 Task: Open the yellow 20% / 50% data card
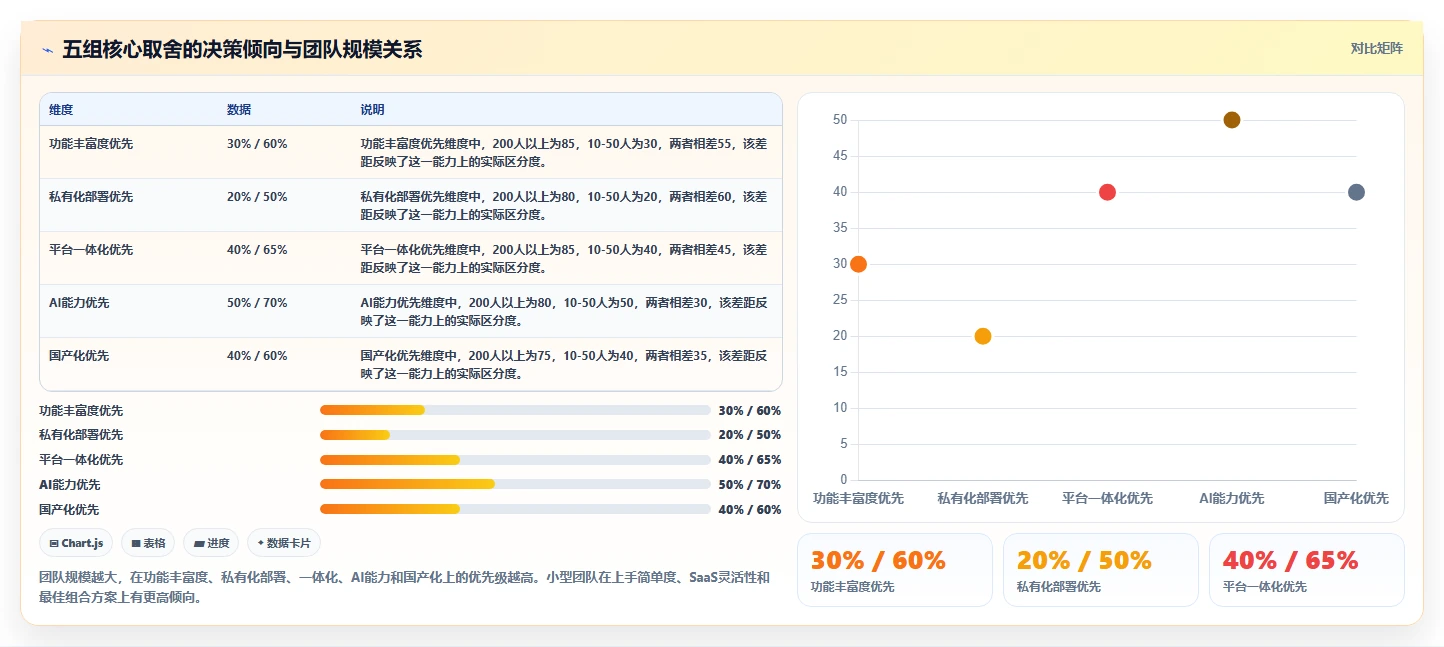pos(1101,570)
